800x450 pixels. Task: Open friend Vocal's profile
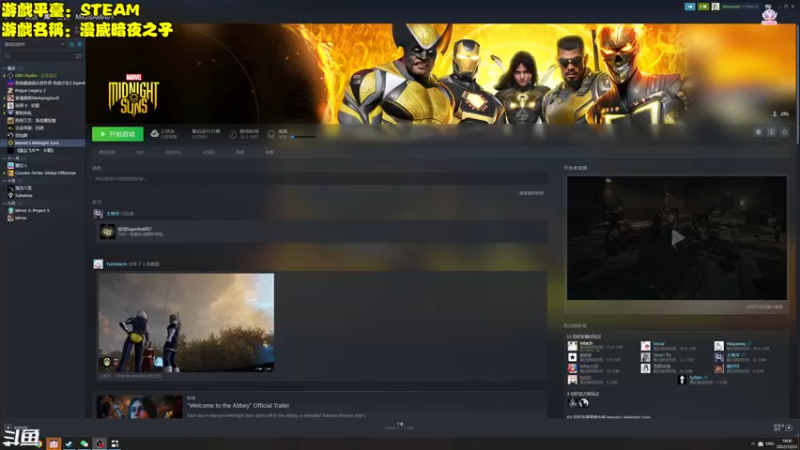point(659,344)
